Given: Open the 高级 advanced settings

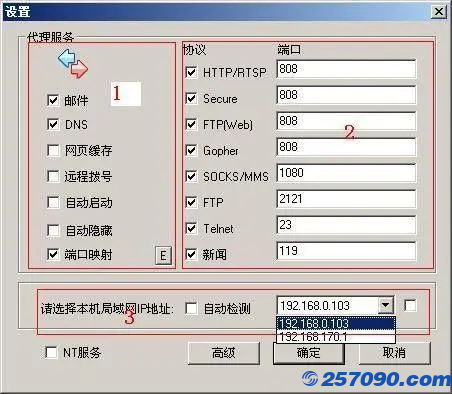Looking at the screenshot, I should pos(224,353).
